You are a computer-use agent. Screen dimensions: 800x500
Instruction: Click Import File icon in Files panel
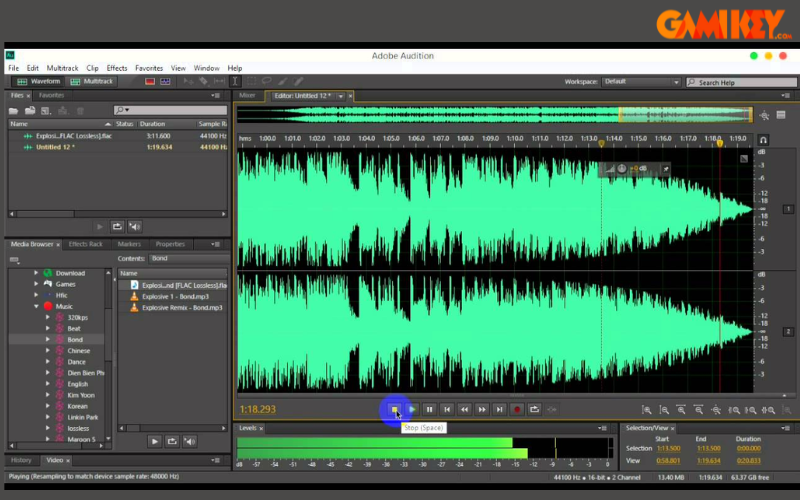pyautogui.click(x=30, y=111)
